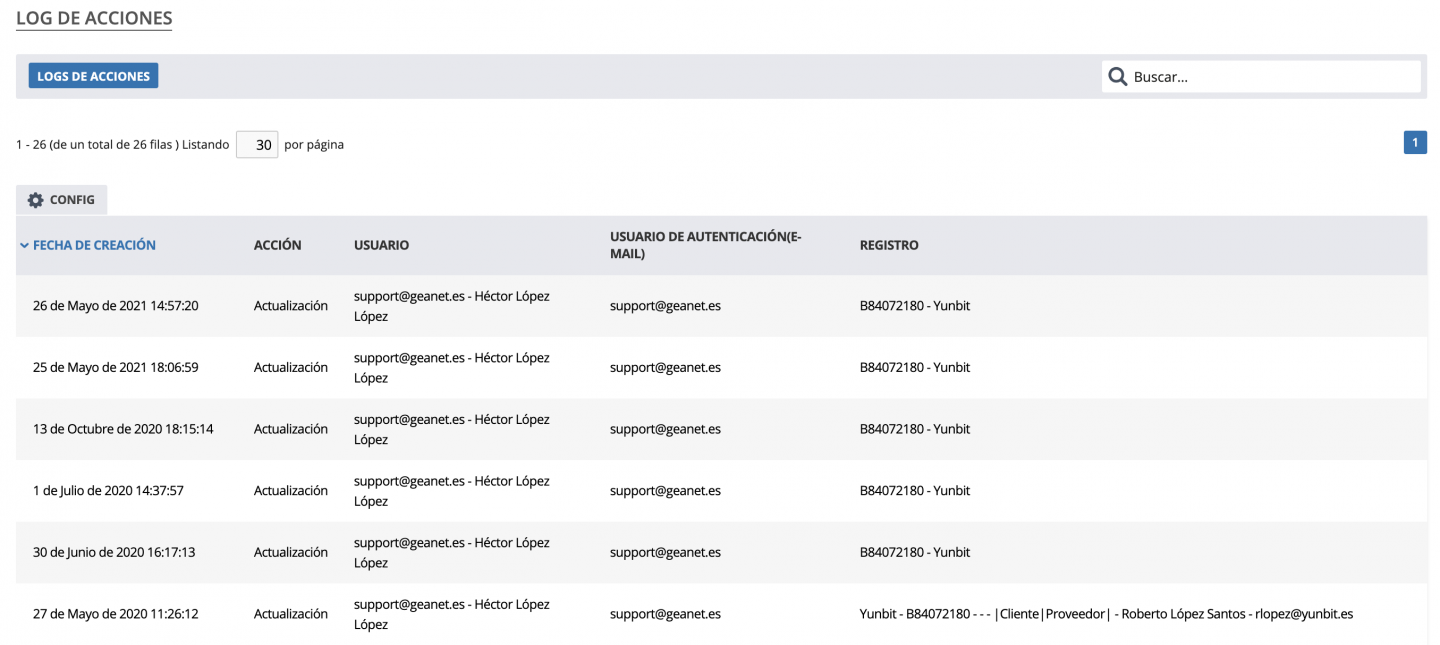Toggle sort arrow on Fecha de Creación
Screen dimensions: 1440x645
[x=24, y=245]
